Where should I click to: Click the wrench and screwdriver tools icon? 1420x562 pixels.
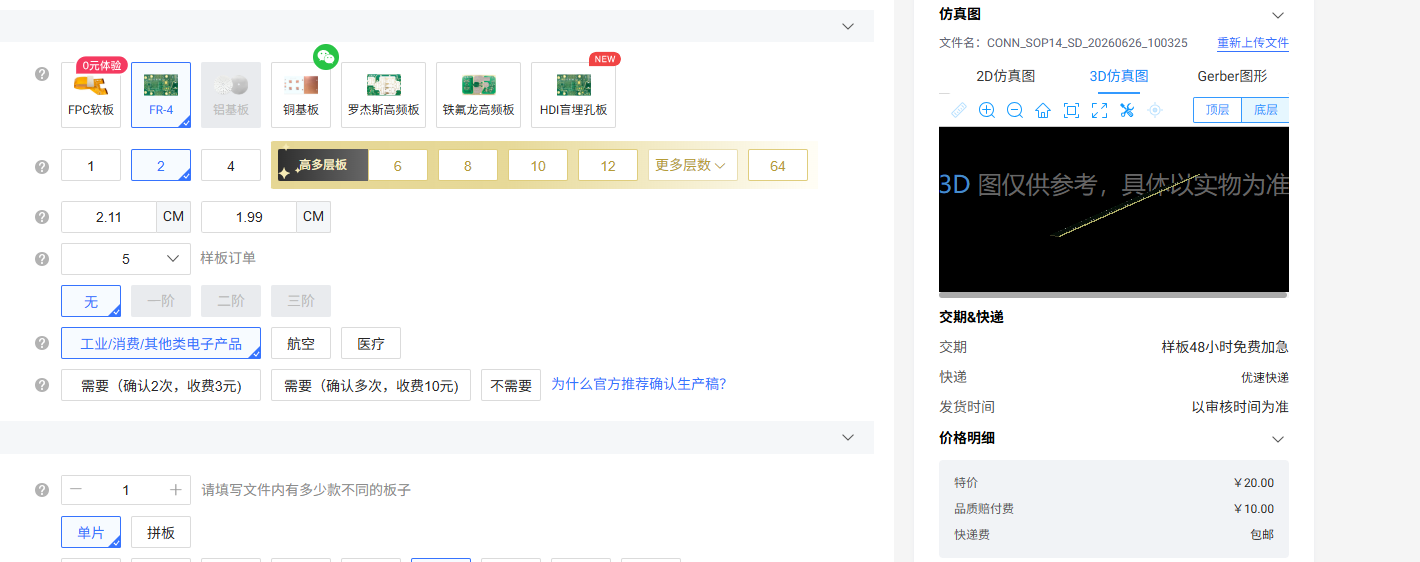(x=1127, y=110)
